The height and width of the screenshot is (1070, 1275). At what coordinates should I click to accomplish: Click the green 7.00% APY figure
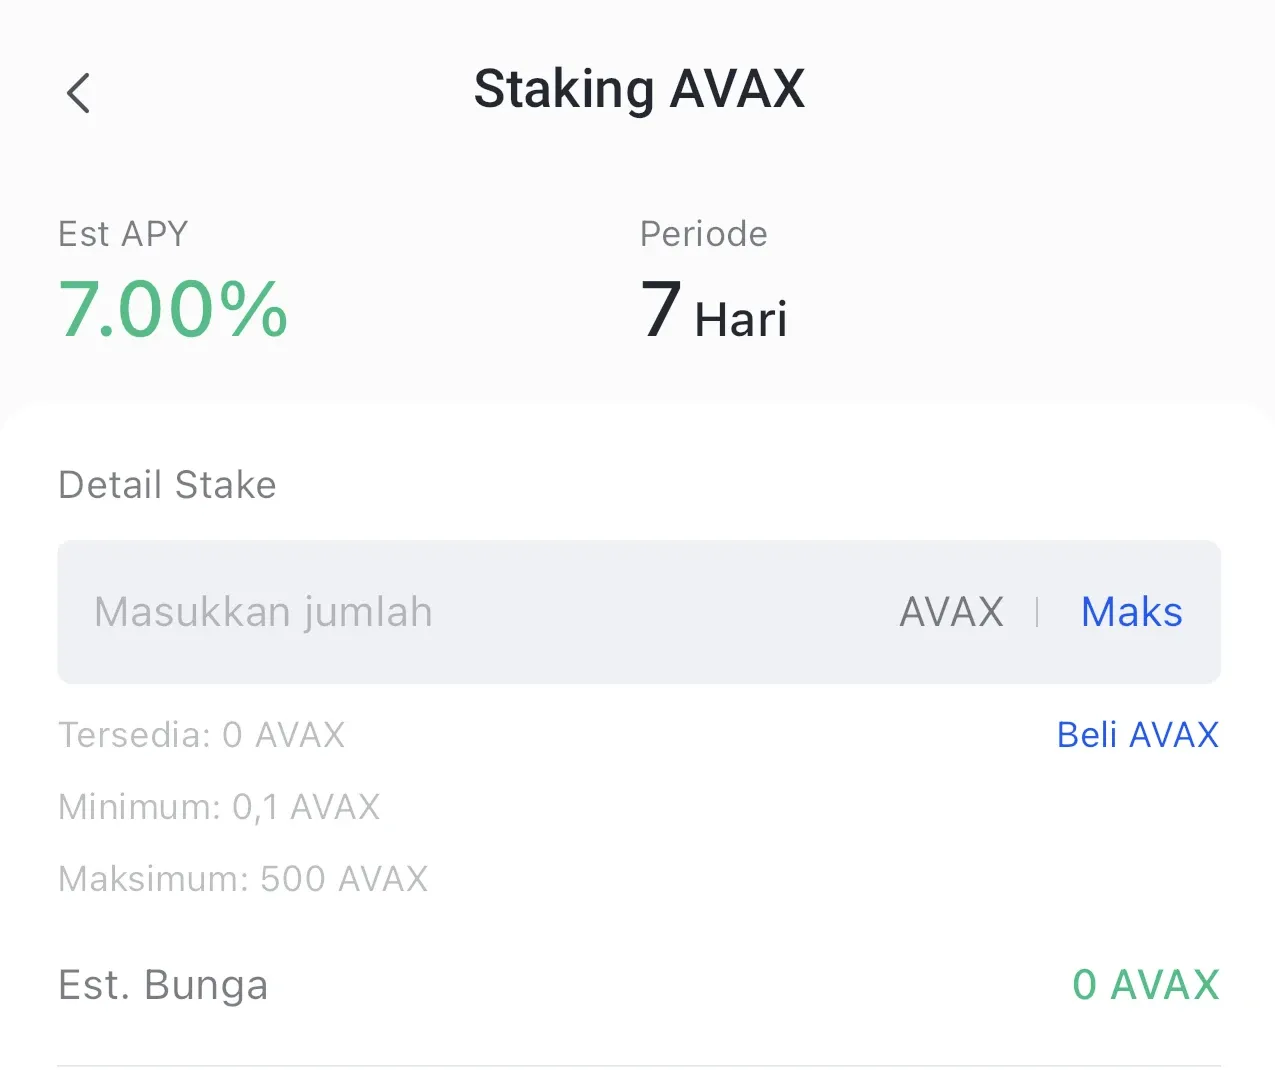coord(173,308)
